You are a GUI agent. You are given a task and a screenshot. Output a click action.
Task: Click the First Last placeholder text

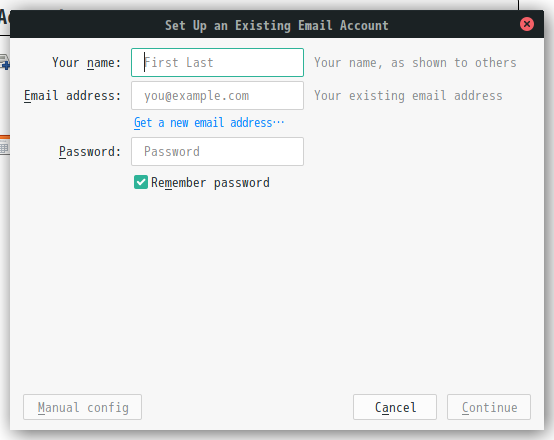click(179, 63)
